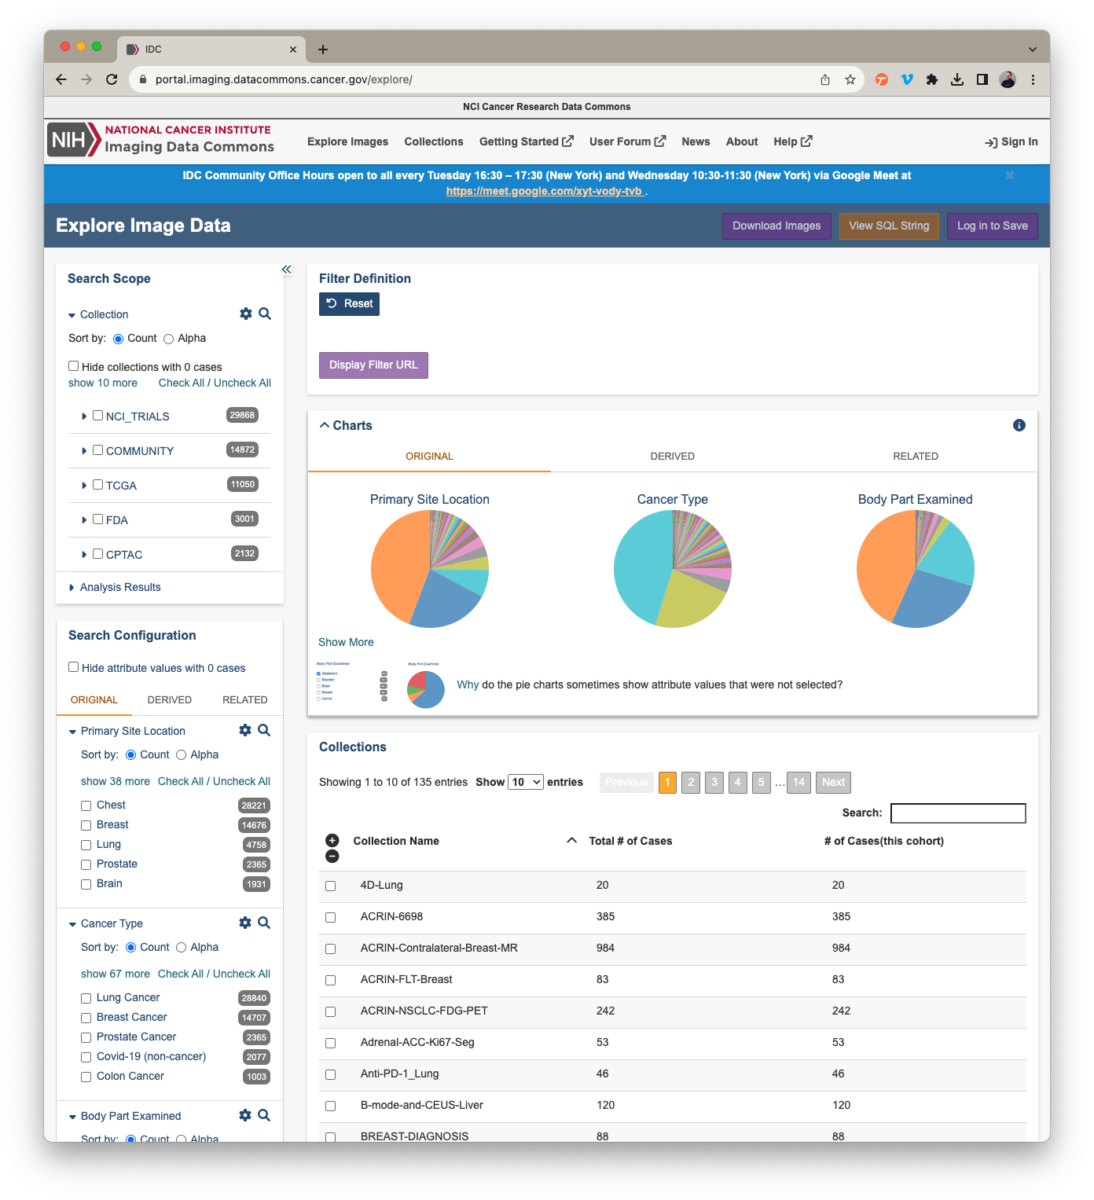Open the Collections menu in the navbar
This screenshot has width=1094, height=1200.
pyautogui.click(x=433, y=142)
